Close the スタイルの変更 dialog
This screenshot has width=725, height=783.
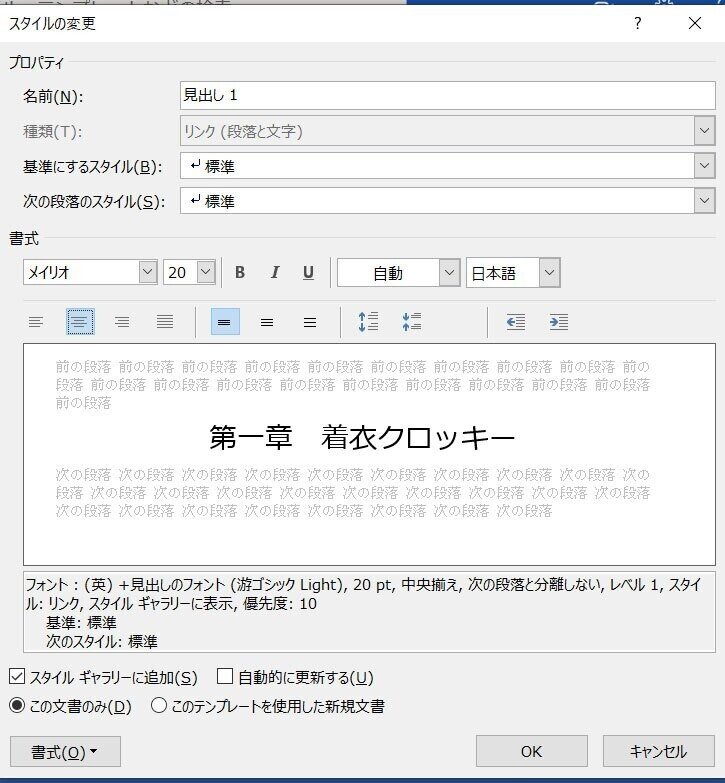point(695,23)
